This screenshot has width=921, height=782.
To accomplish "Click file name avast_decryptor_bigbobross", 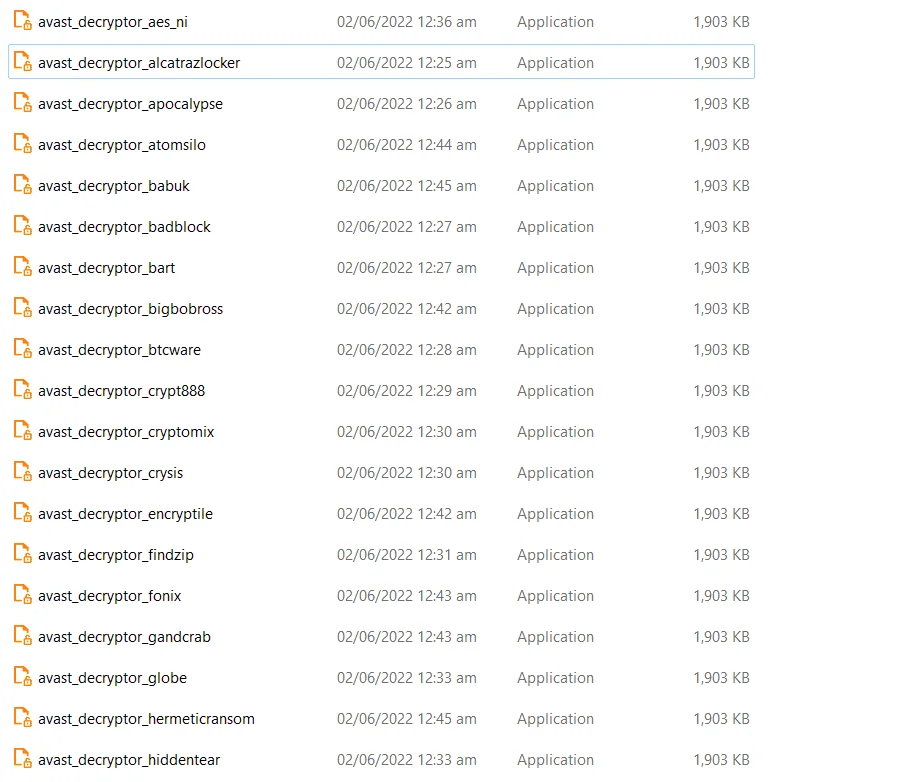I will pyautogui.click(x=130, y=310).
